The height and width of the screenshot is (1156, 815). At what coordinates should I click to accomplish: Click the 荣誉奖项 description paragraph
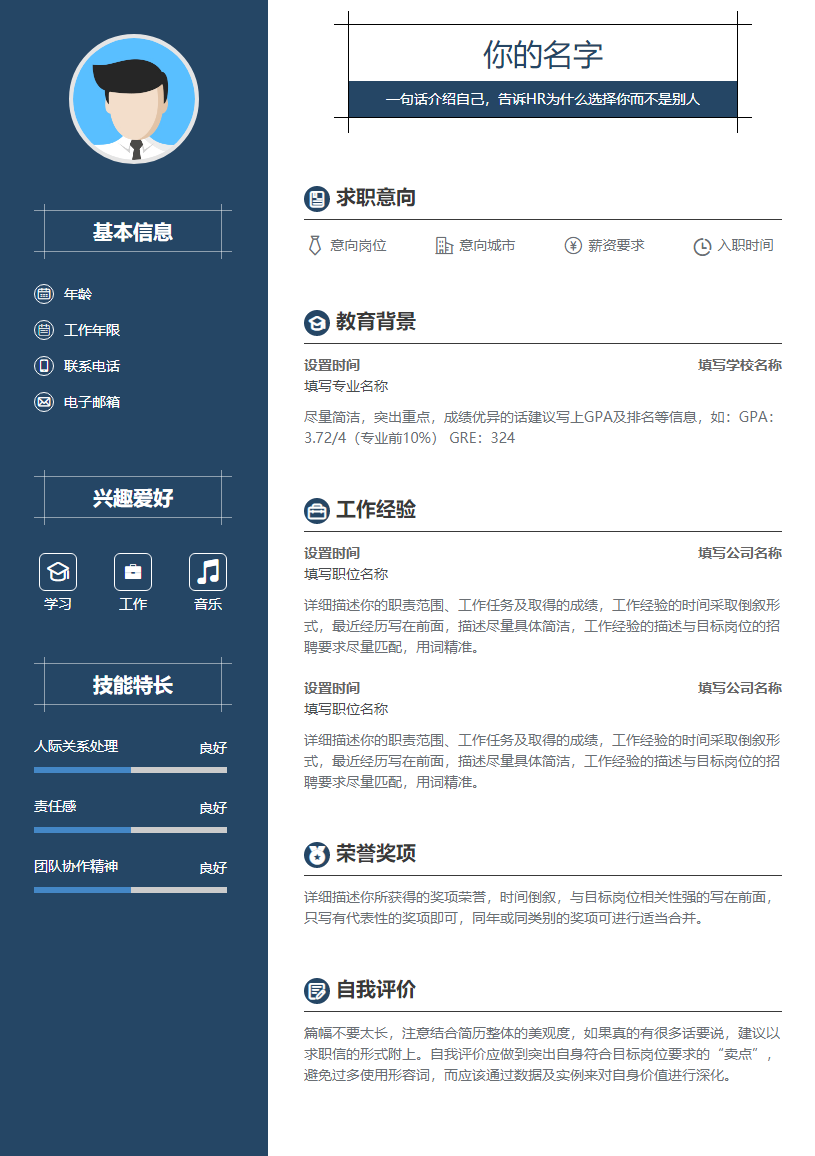(540, 908)
